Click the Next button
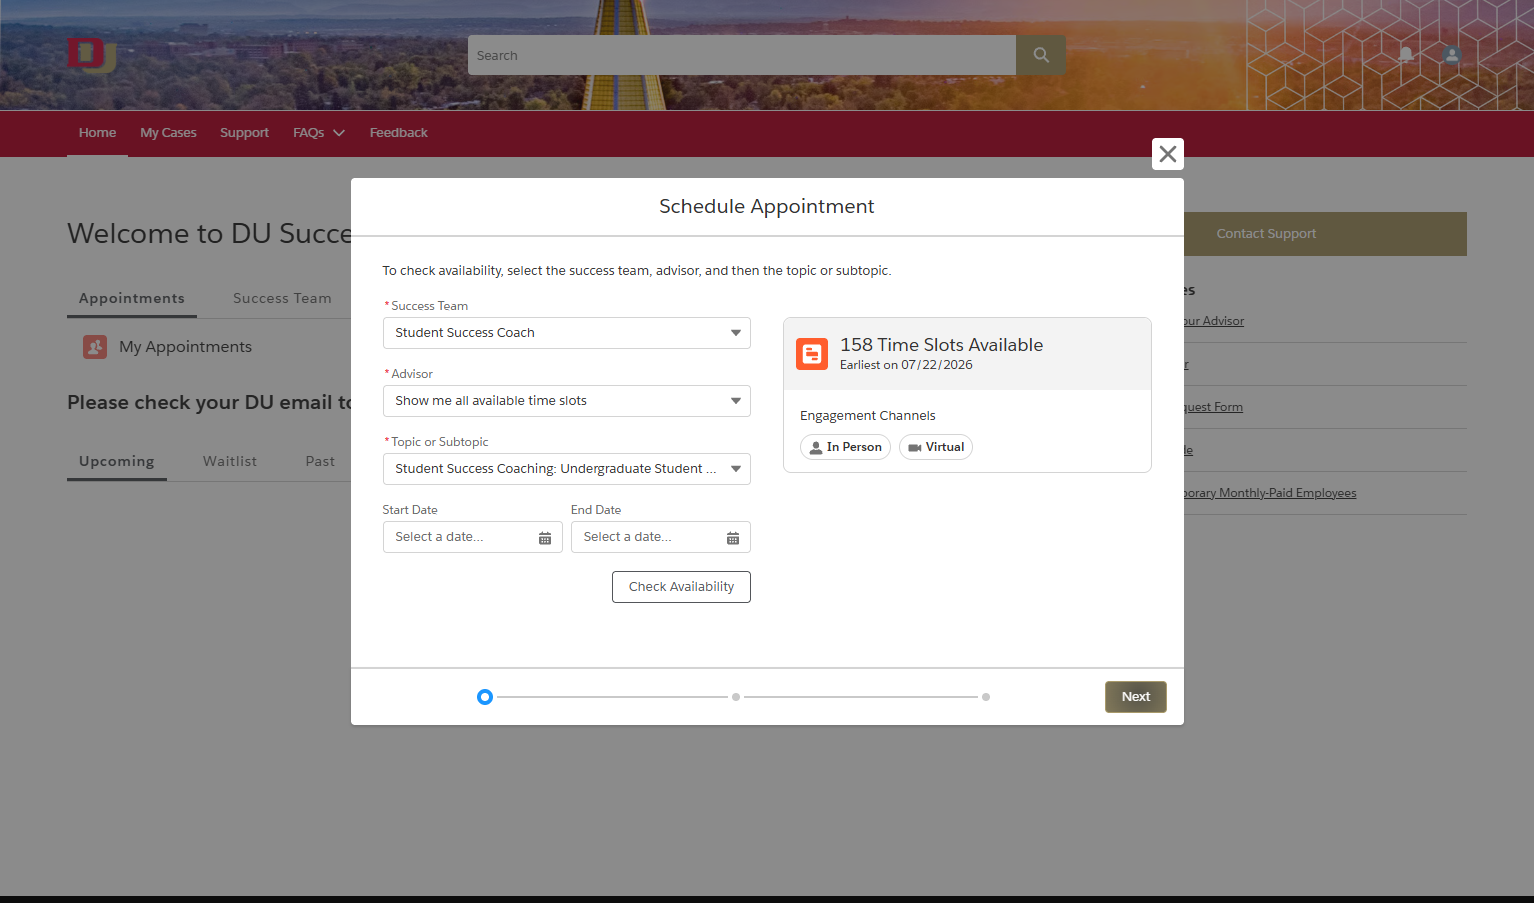Image resolution: width=1534 pixels, height=903 pixels. (x=1136, y=697)
